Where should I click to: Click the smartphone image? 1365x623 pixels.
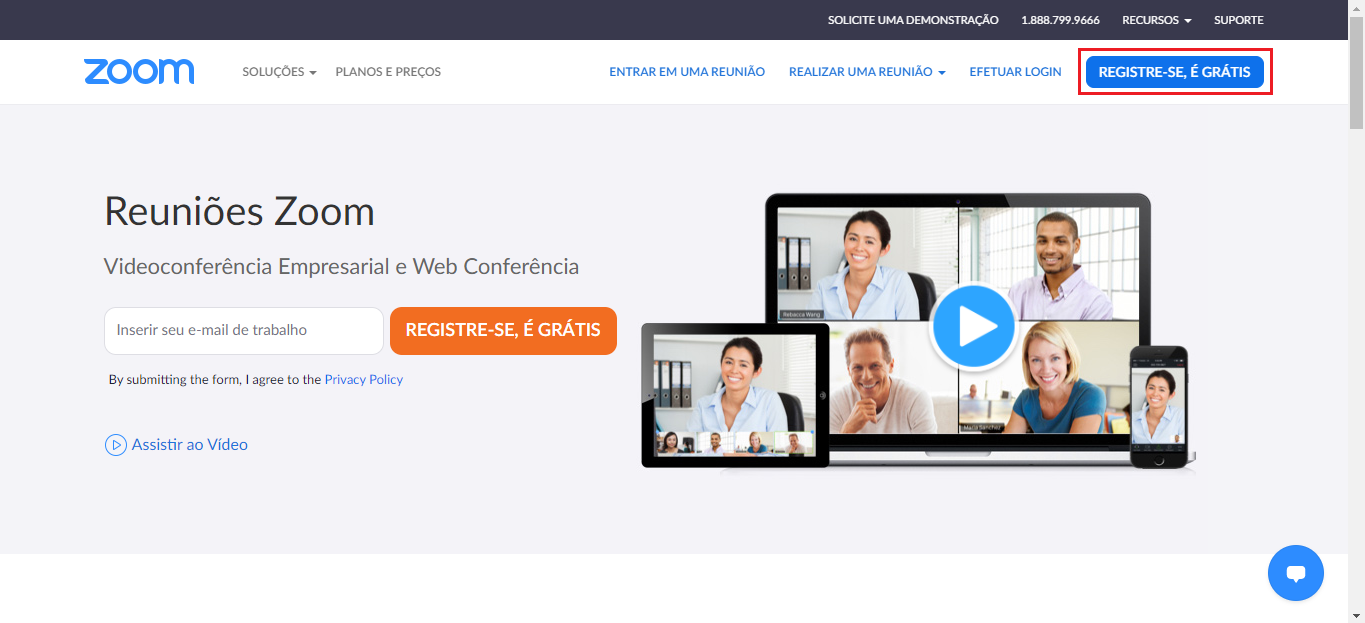click(1159, 406)
